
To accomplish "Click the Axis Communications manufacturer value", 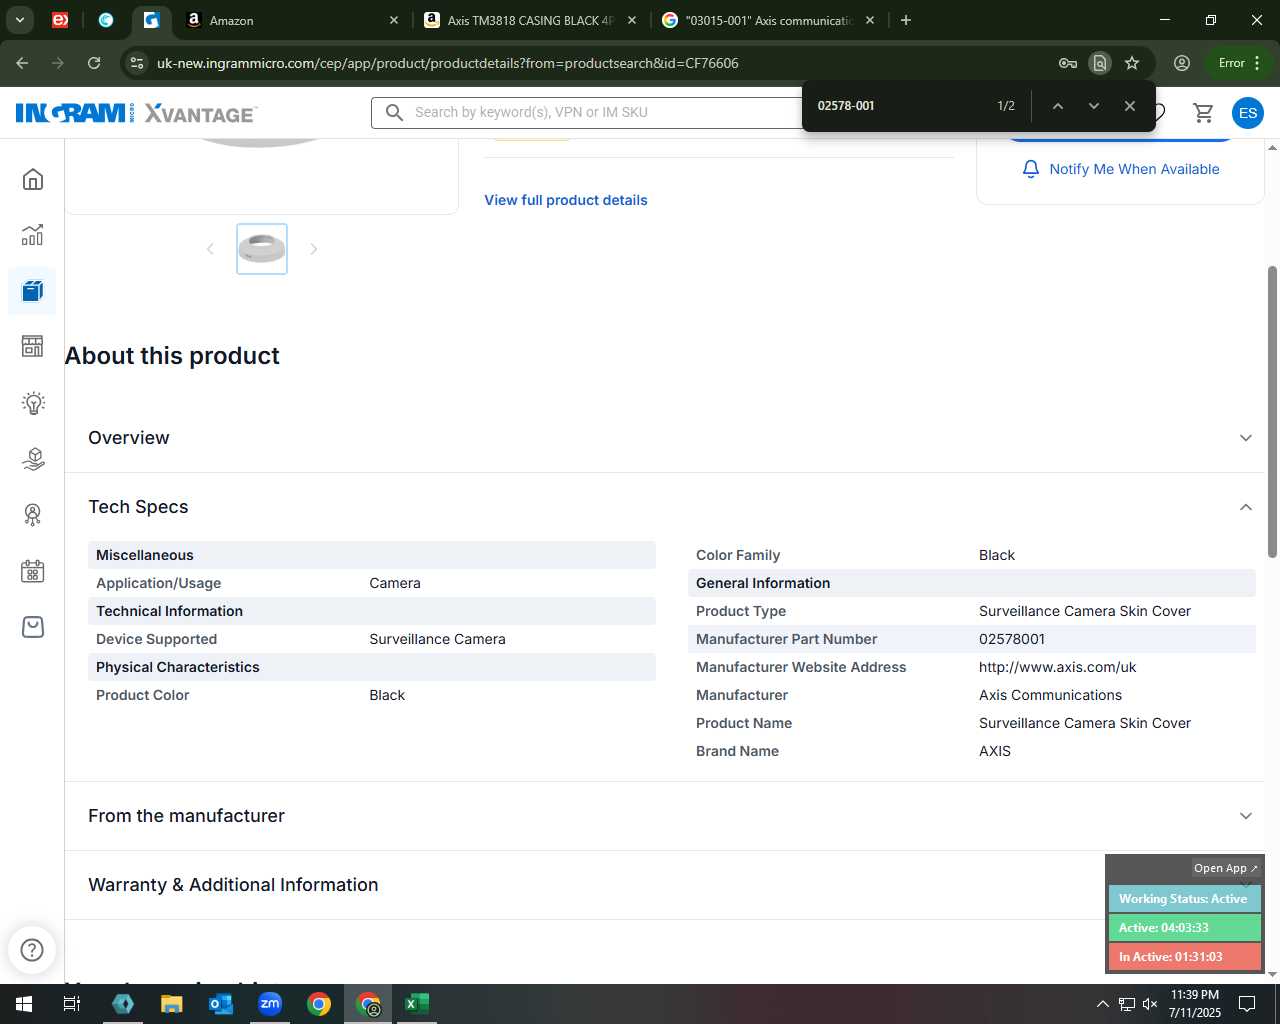I will [x=1050, y=695].
